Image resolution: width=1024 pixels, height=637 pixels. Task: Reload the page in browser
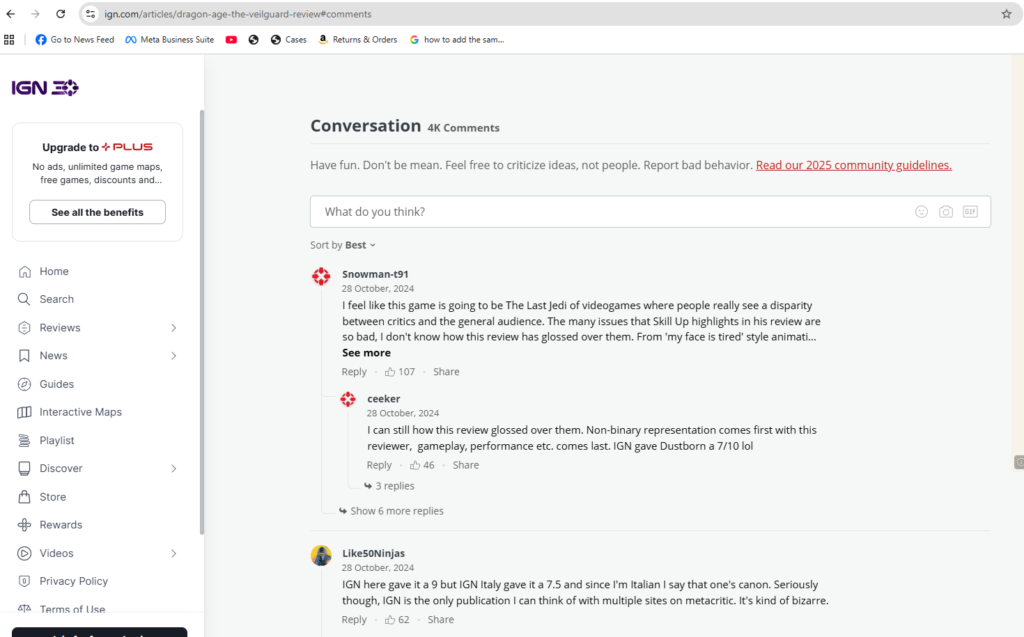point(60,14)
